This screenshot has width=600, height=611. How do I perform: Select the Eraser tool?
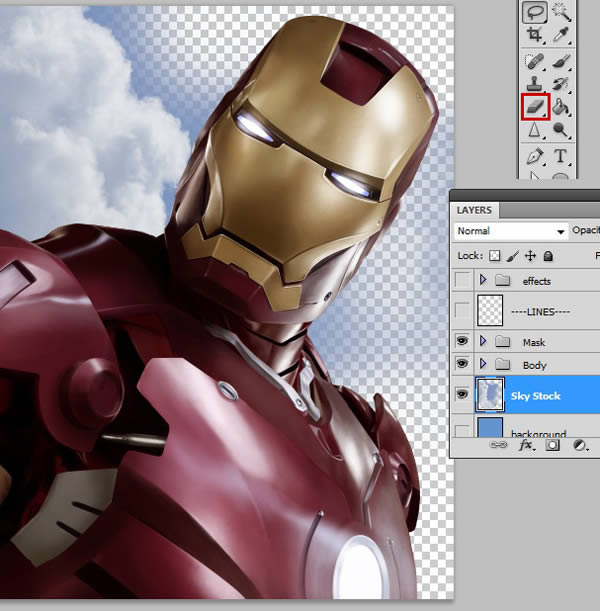[x=535, y=106]
